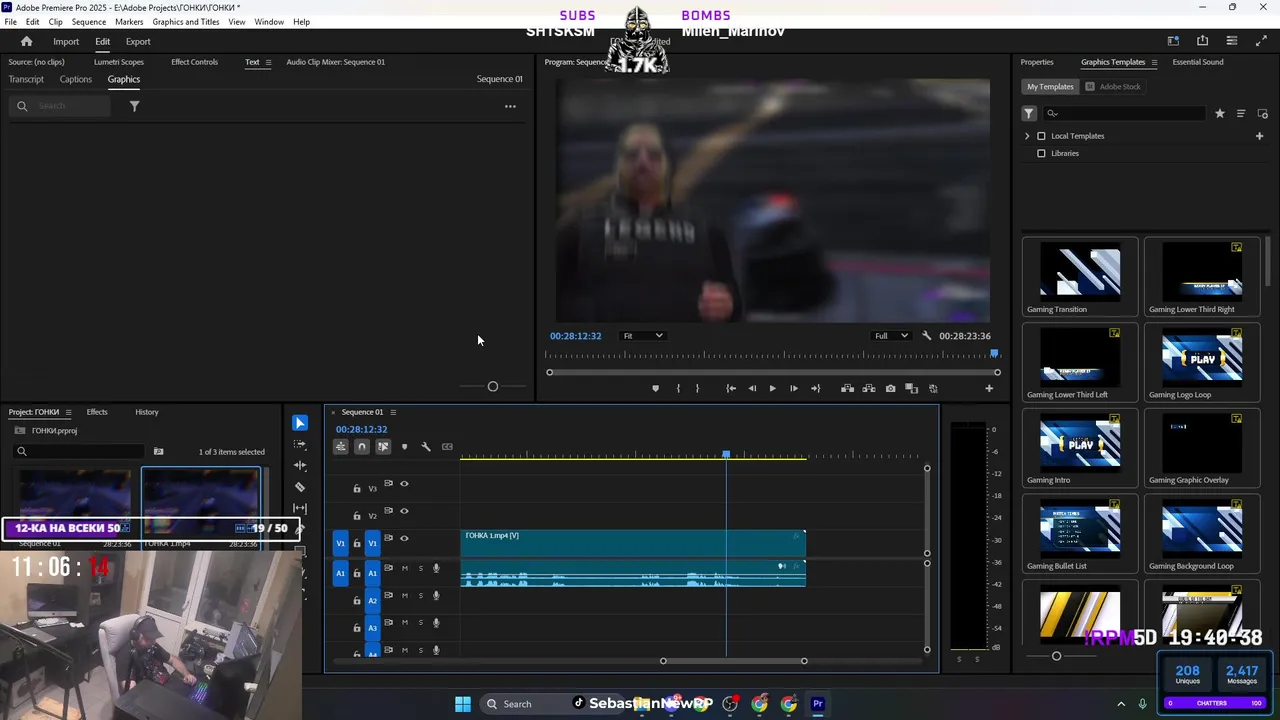Screen dimensions: 1280x720
Task: Open Text panel three-dot options menu
Action: pyautogui.click(x=510, y=106)
